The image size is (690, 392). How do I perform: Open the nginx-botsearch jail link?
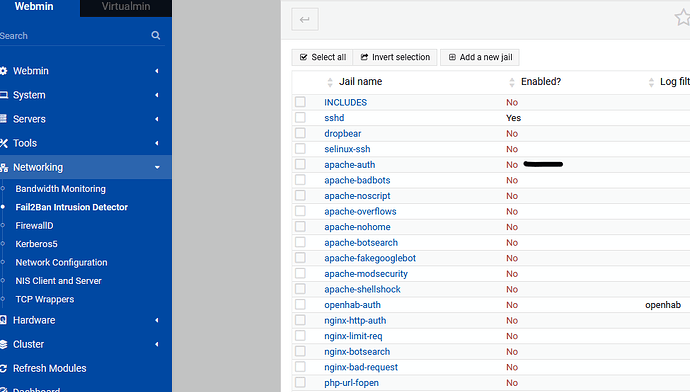pyautogui.click(x=357, y=352)
